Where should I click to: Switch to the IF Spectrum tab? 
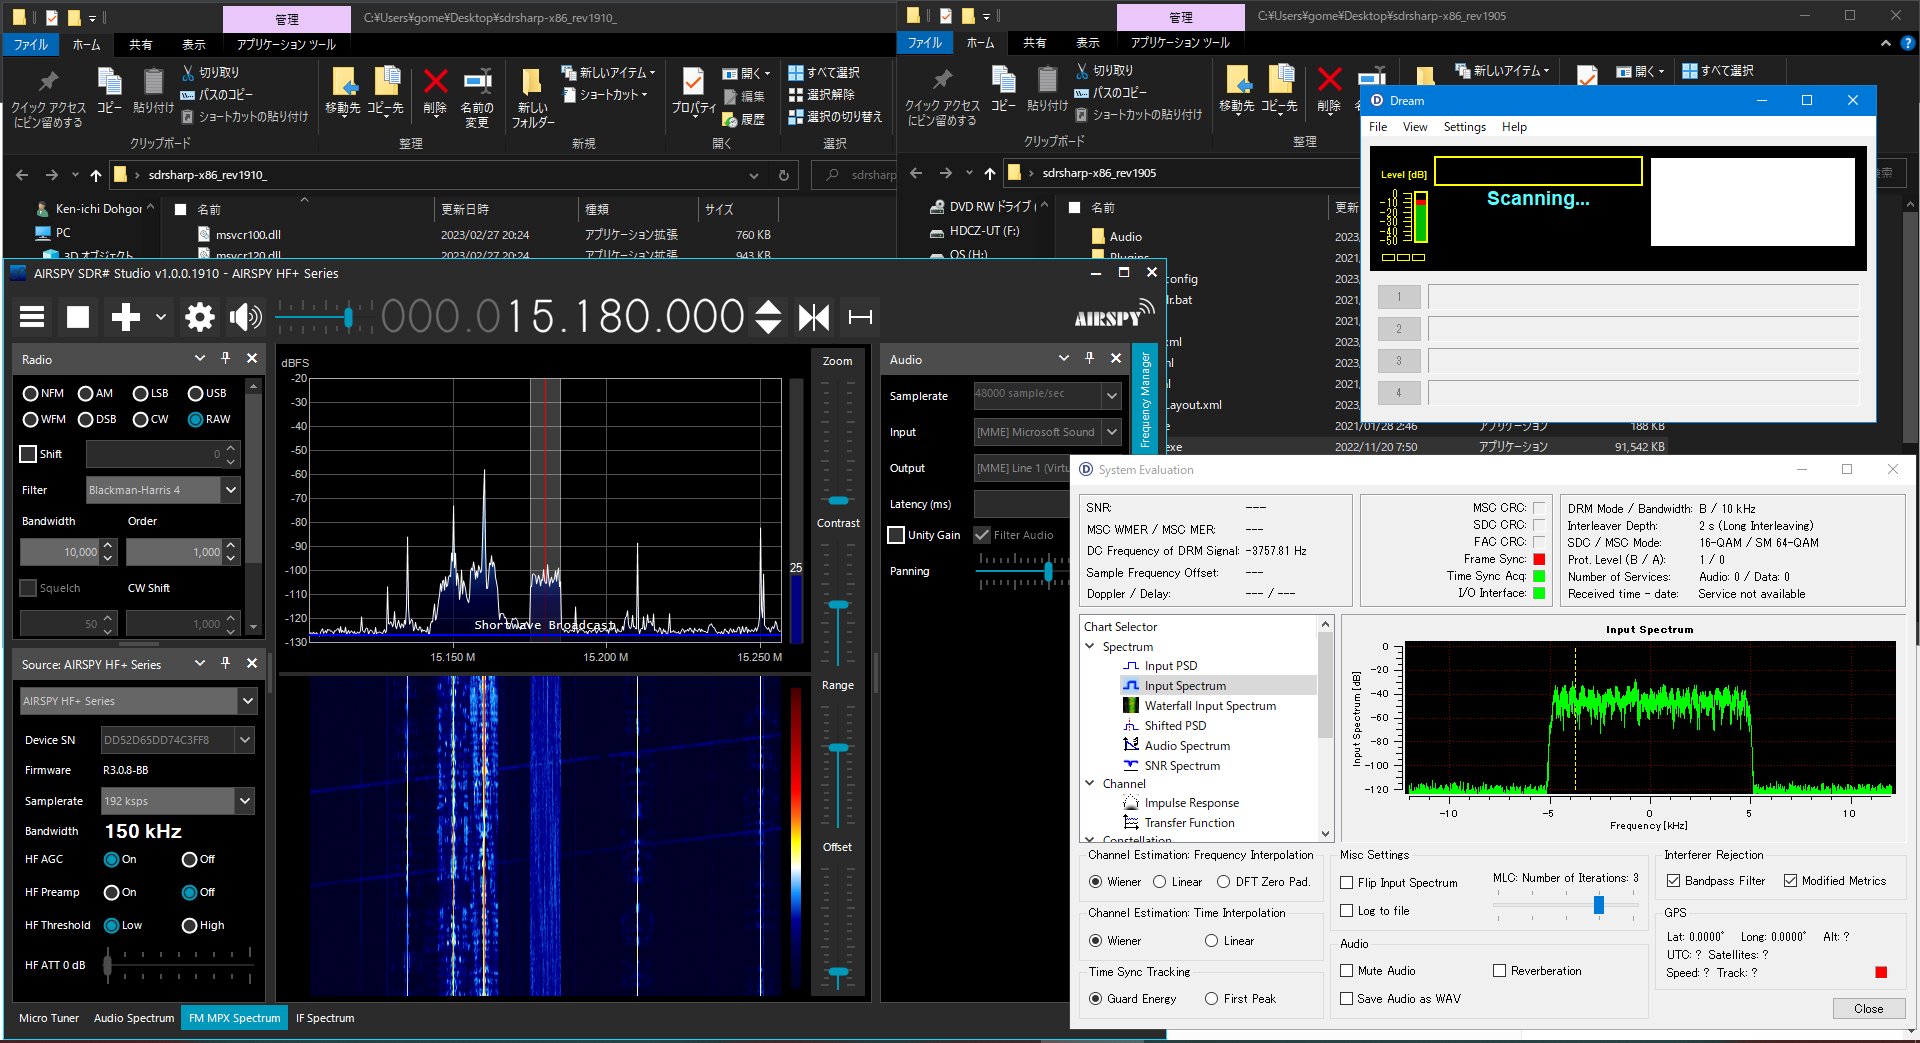pyautogui.click(x=325, y=1017)
